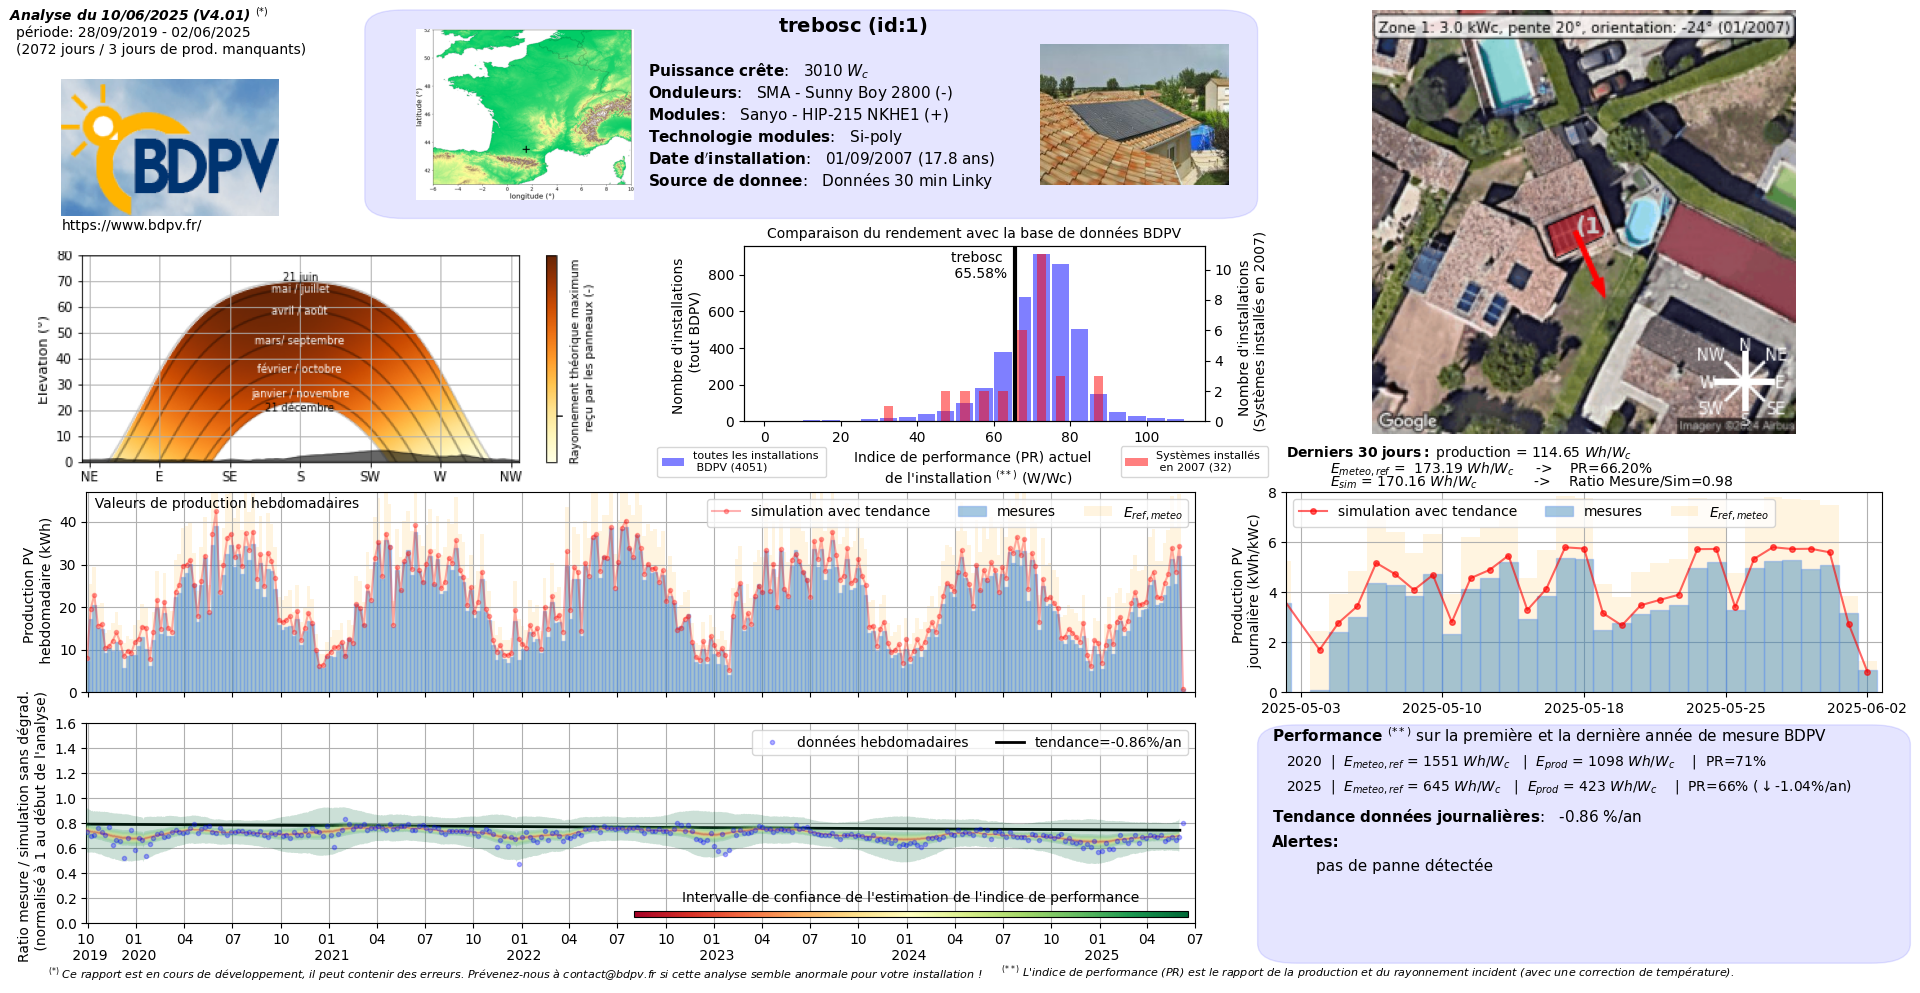Click the 'Alertes:' heading
The height and width of the screenshot is (993, 1920).
[x=1305, y=842]
